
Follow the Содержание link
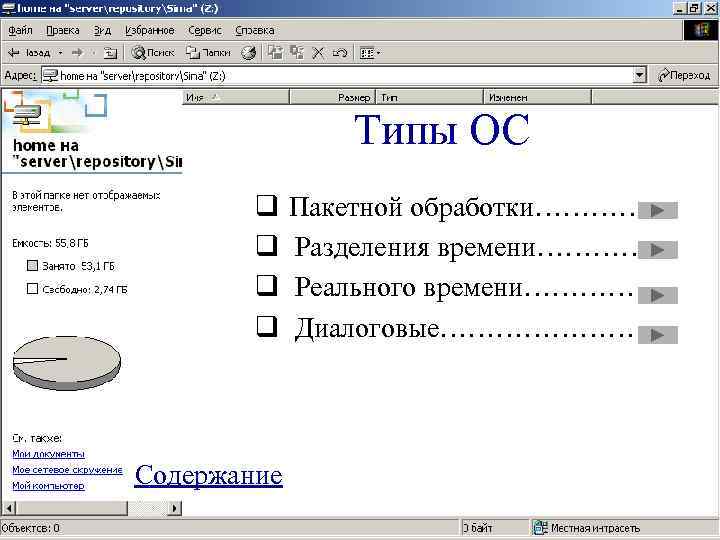[208, 475]
